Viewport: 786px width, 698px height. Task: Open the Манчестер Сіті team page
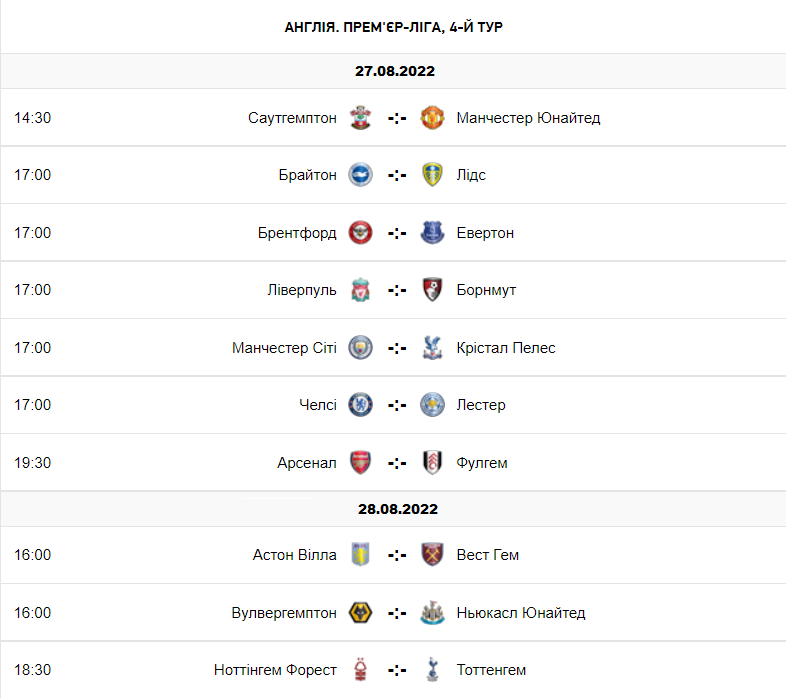tap(284, 347)
